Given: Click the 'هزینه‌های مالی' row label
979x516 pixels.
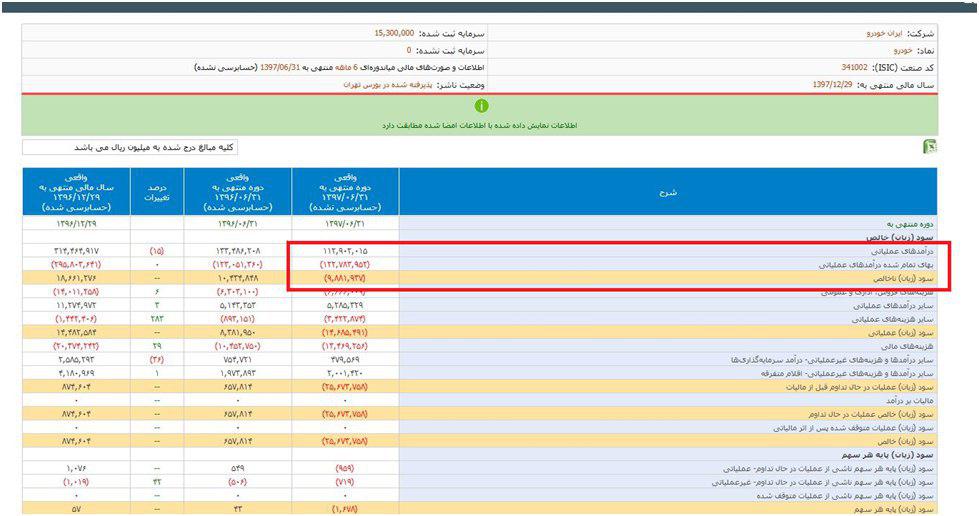Looking at the screenshot, I should [x=908, y=346].
